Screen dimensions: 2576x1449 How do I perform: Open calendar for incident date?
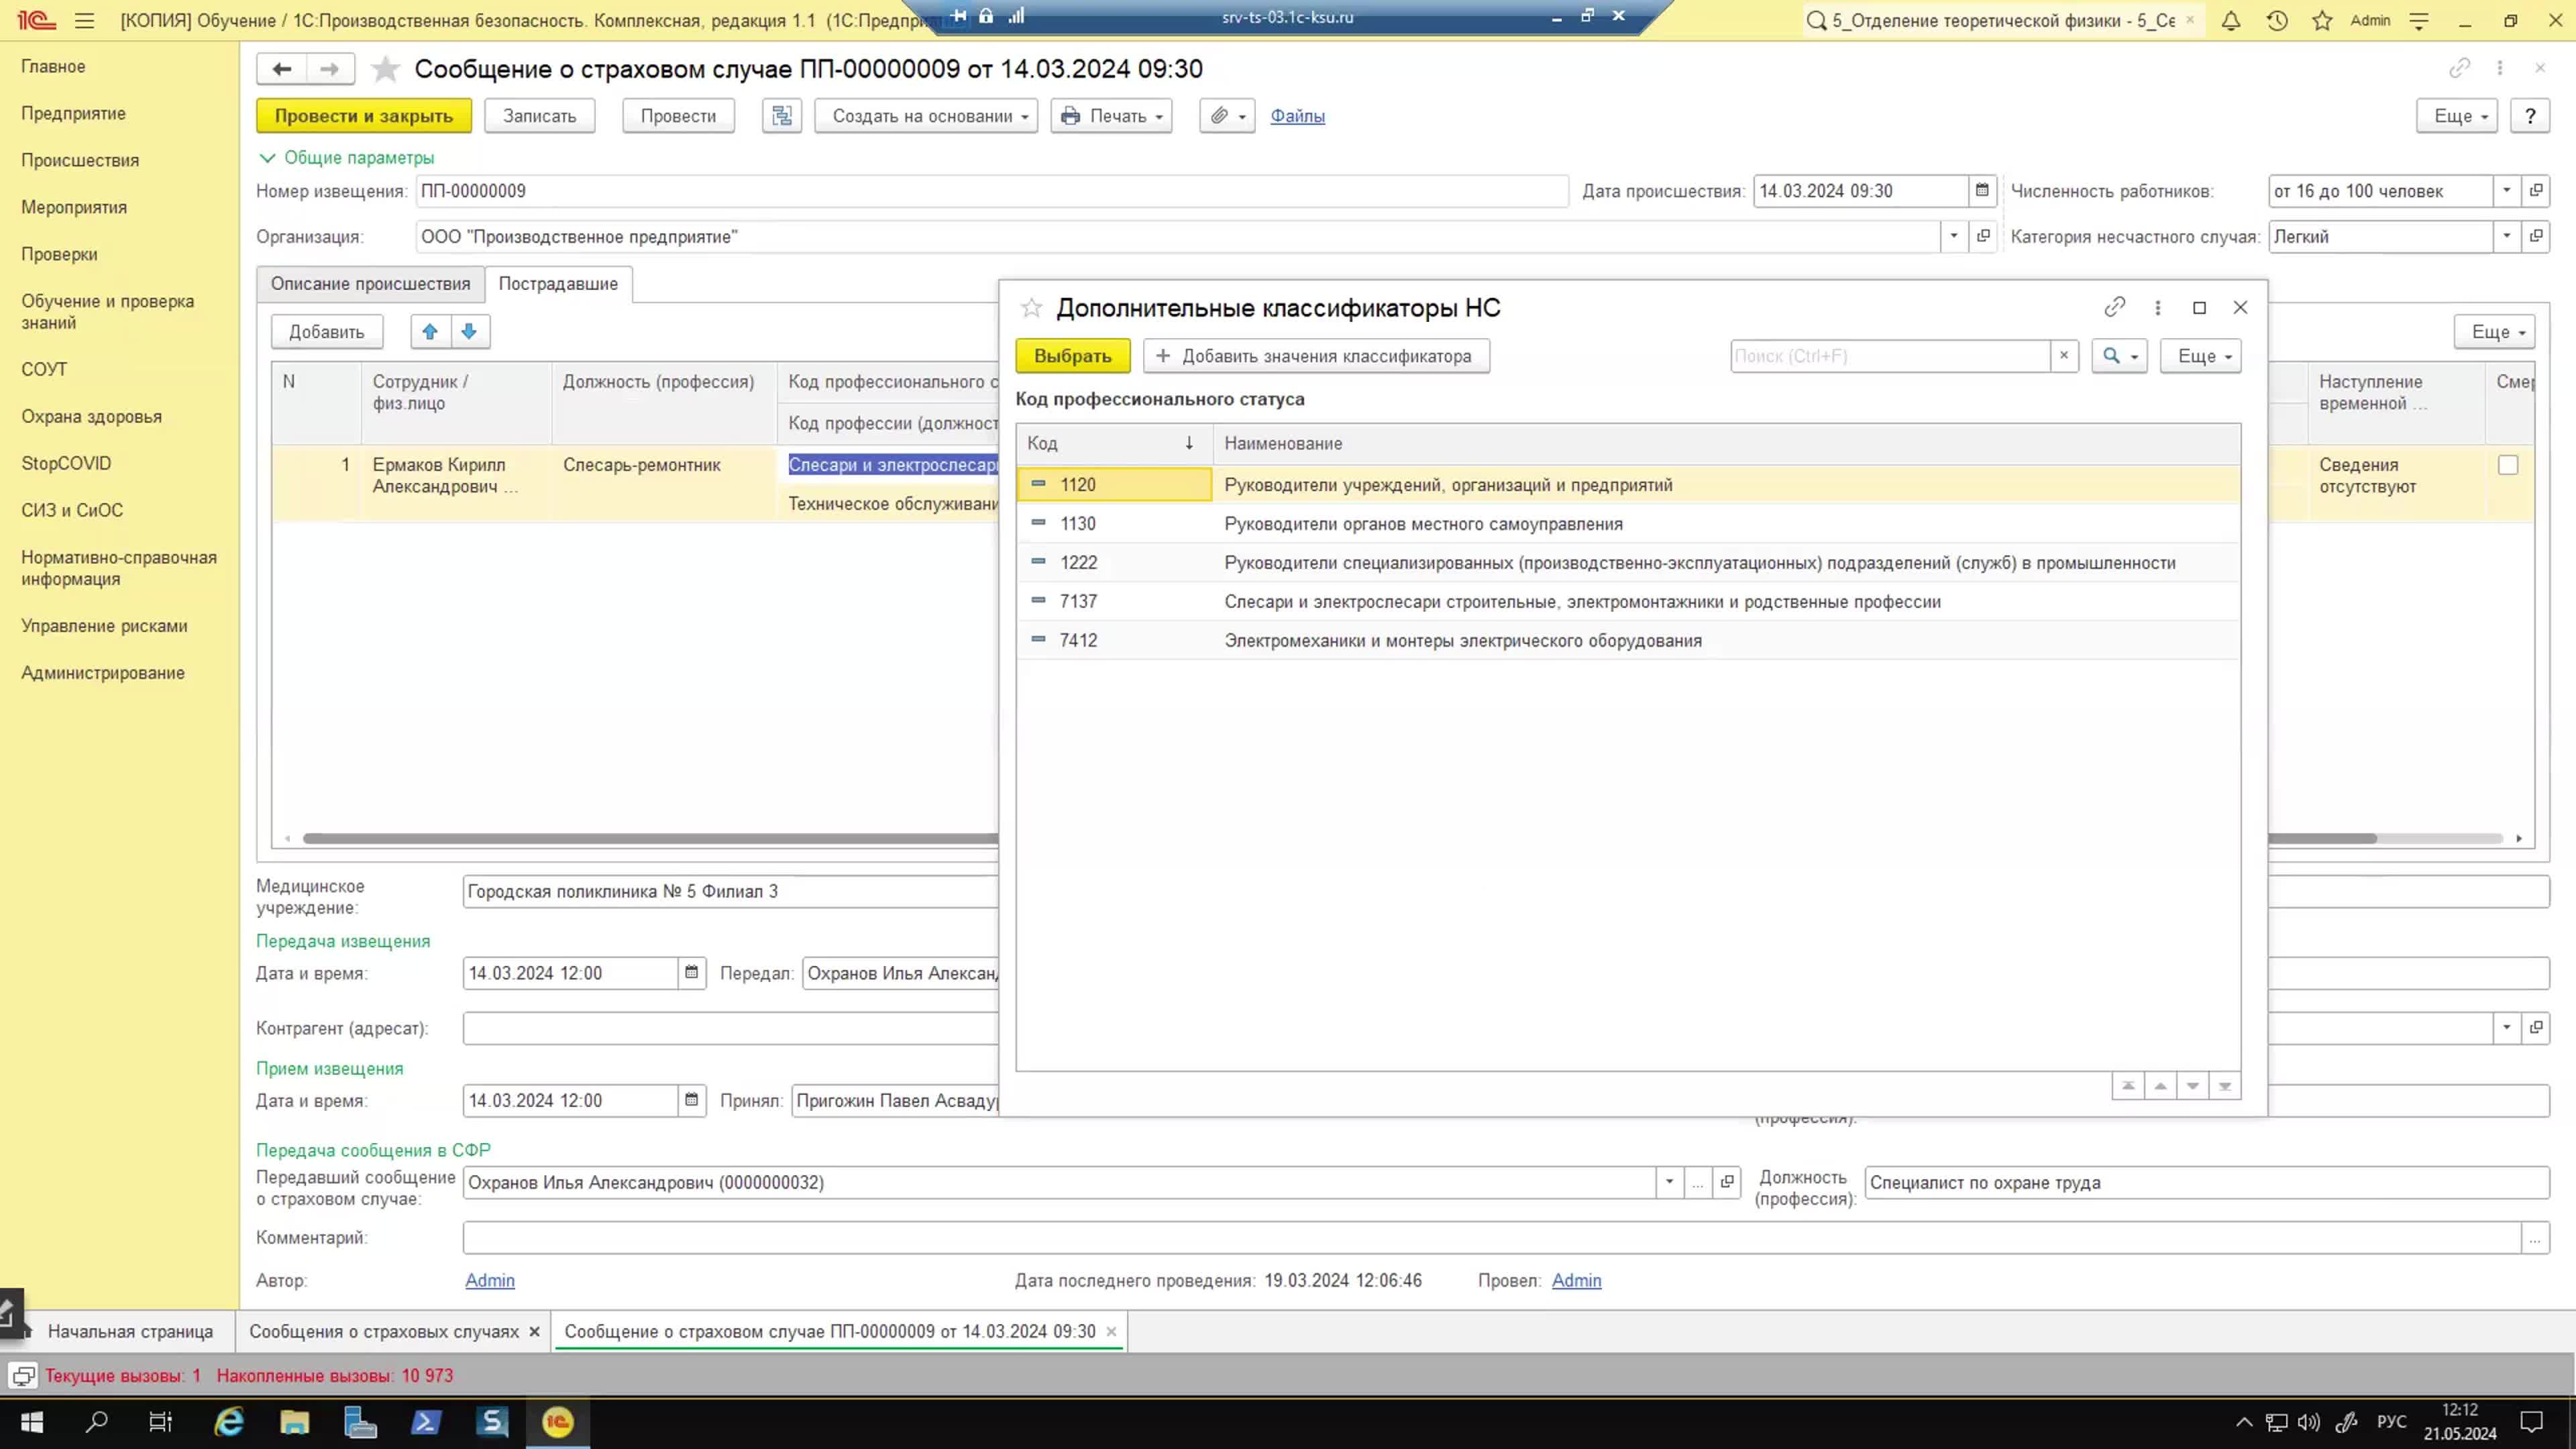tap(1982, 191)
